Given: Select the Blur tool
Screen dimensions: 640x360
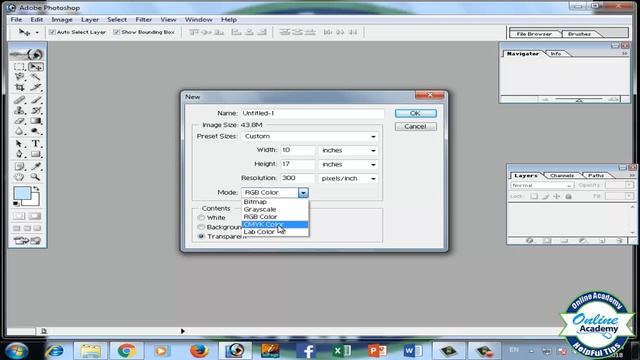Looking at the screenshot, I should (x=19, y=131).
